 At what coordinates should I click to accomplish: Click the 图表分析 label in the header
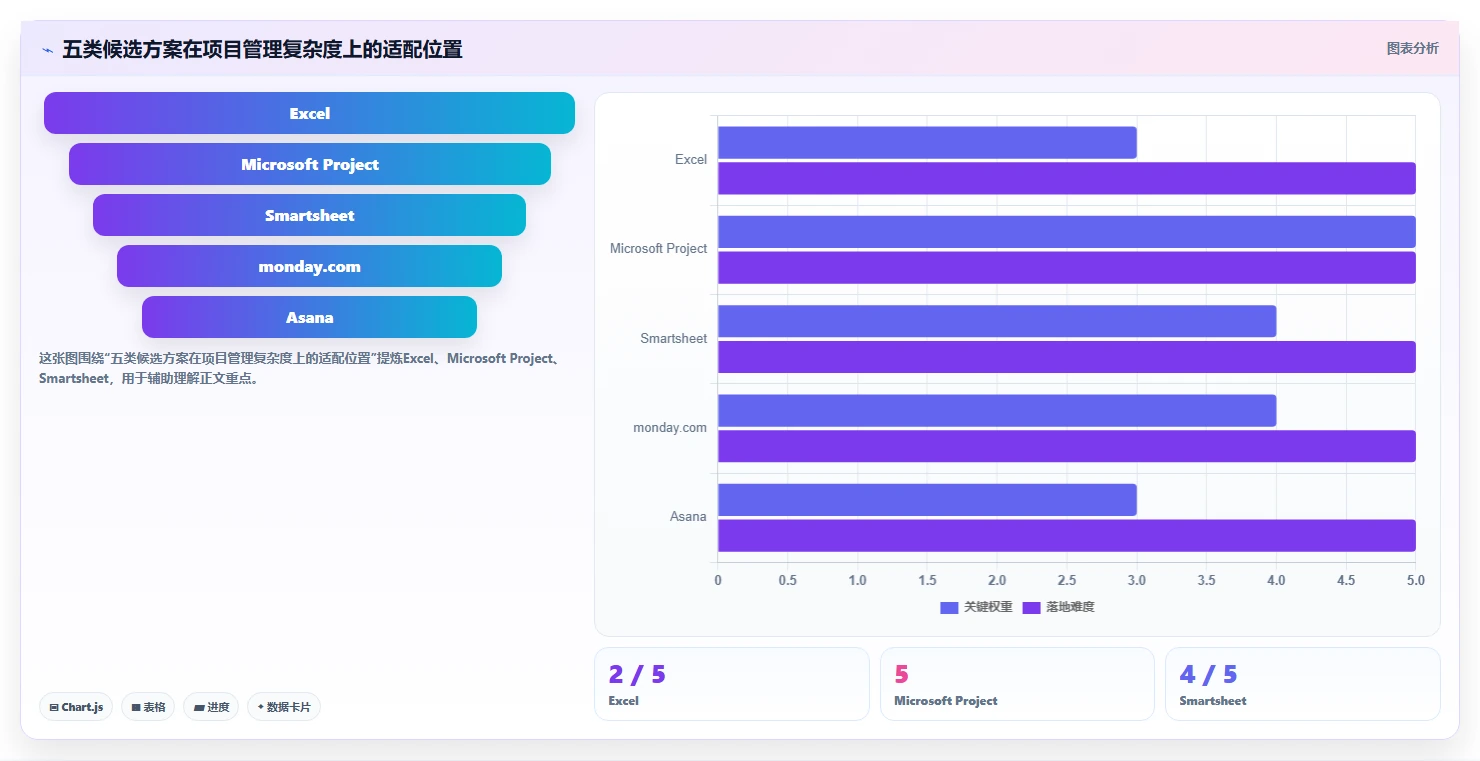(1412, 48)
